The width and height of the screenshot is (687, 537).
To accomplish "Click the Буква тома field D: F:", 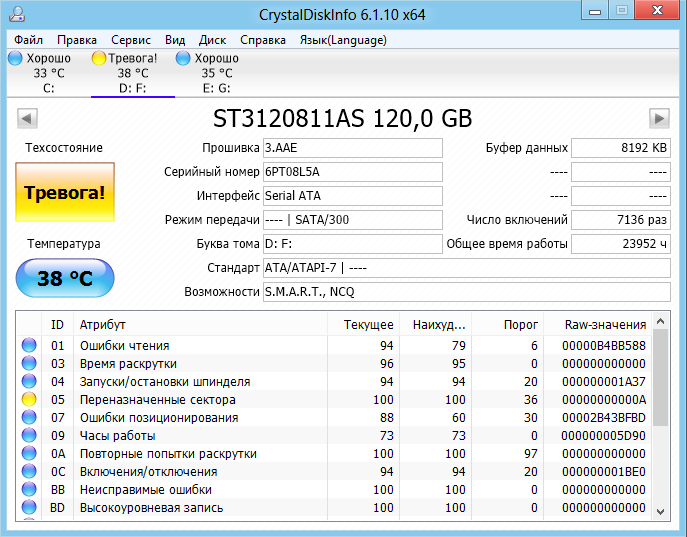I will [x=353, y=244].
